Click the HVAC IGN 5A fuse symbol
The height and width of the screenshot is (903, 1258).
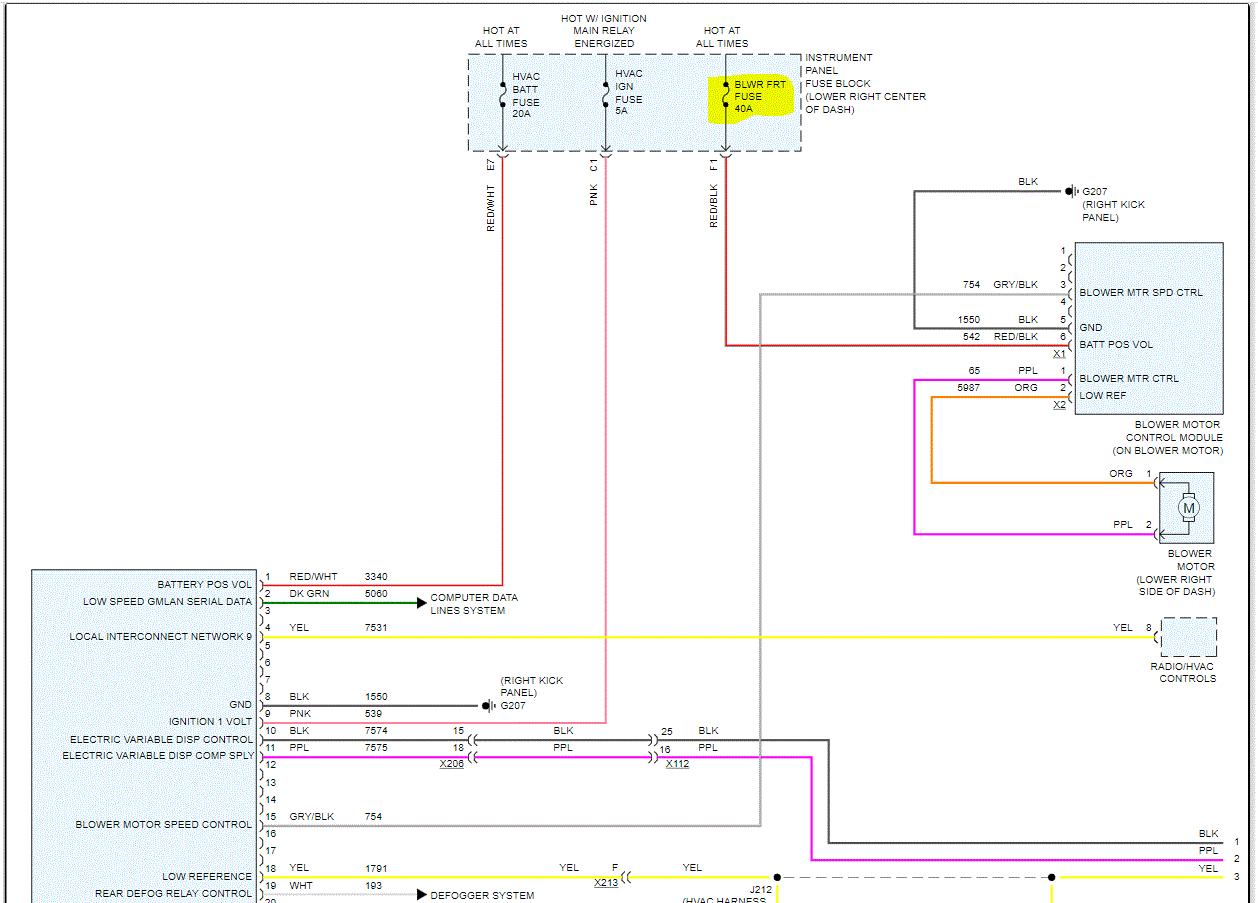pos(605,94)
